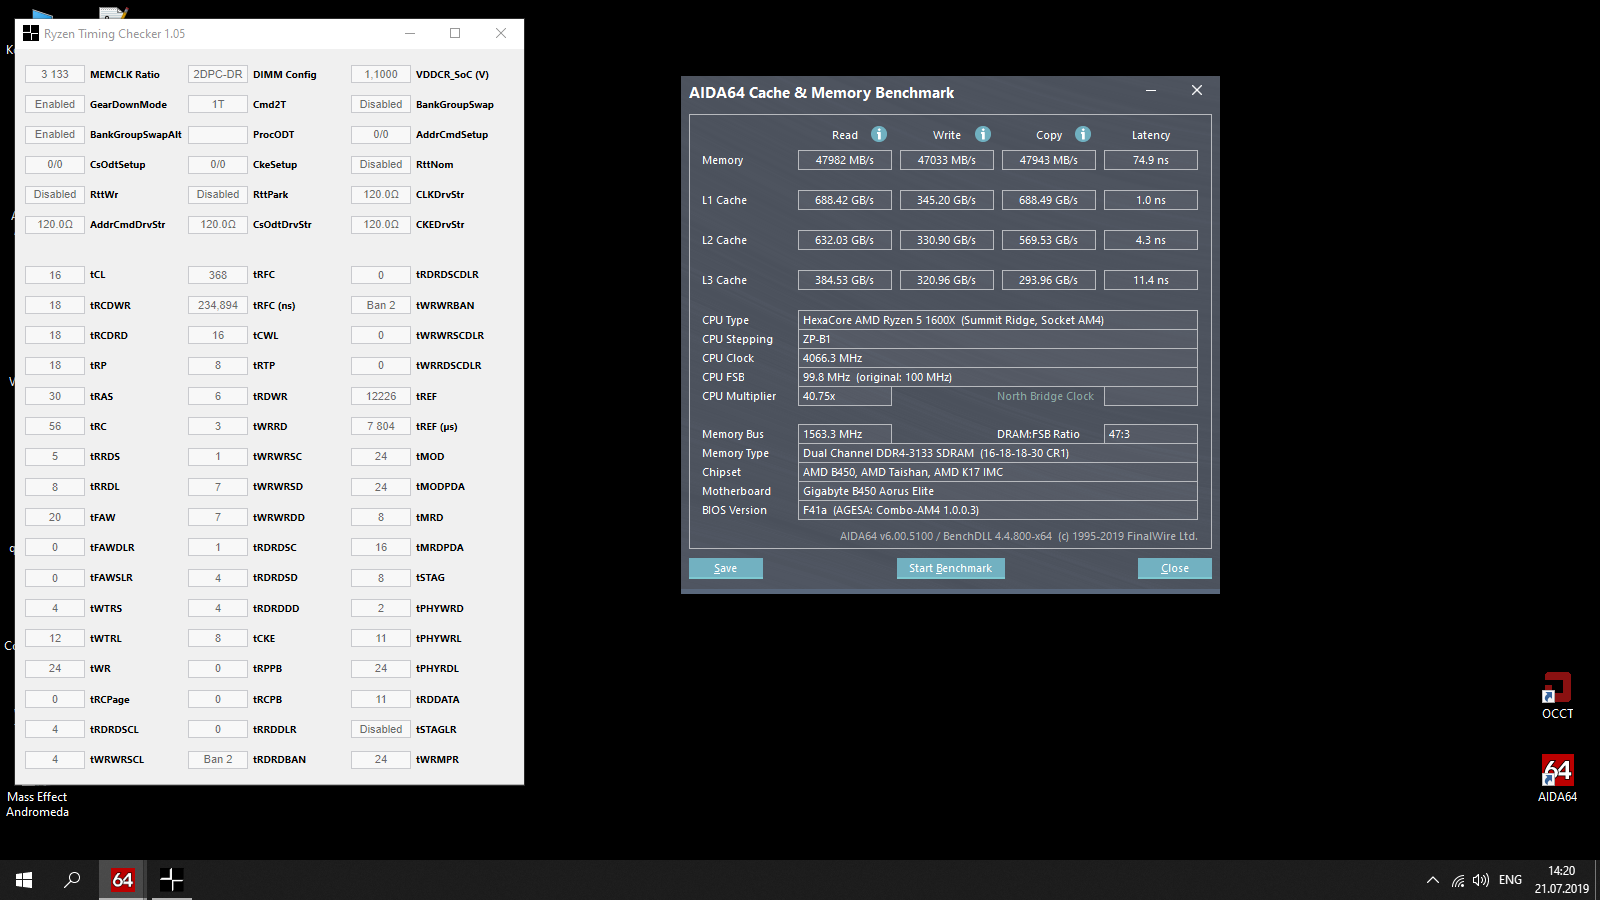Click the tRC value 56
Screen dimensions: 1600x900
pos(55,426)
